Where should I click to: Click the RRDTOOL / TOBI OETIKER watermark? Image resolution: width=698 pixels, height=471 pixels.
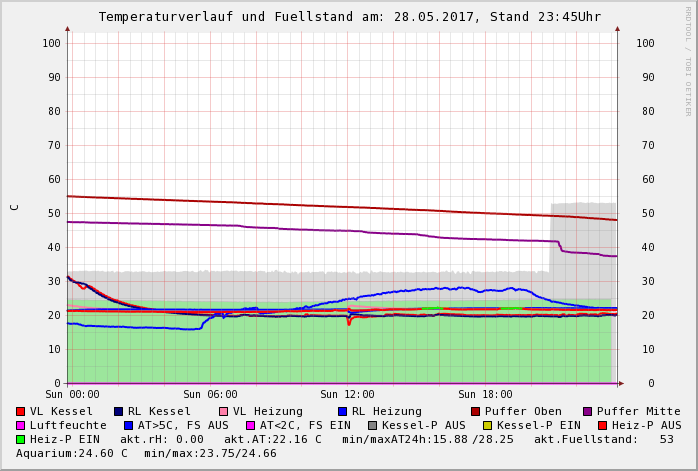point(688,60)
